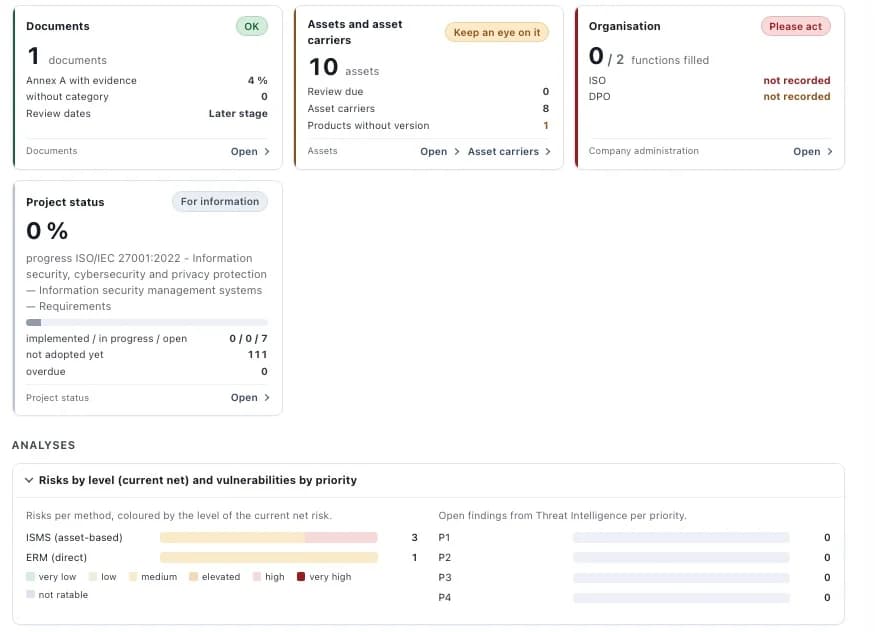Click the P4 findings bar

click(x=681, y=598)
